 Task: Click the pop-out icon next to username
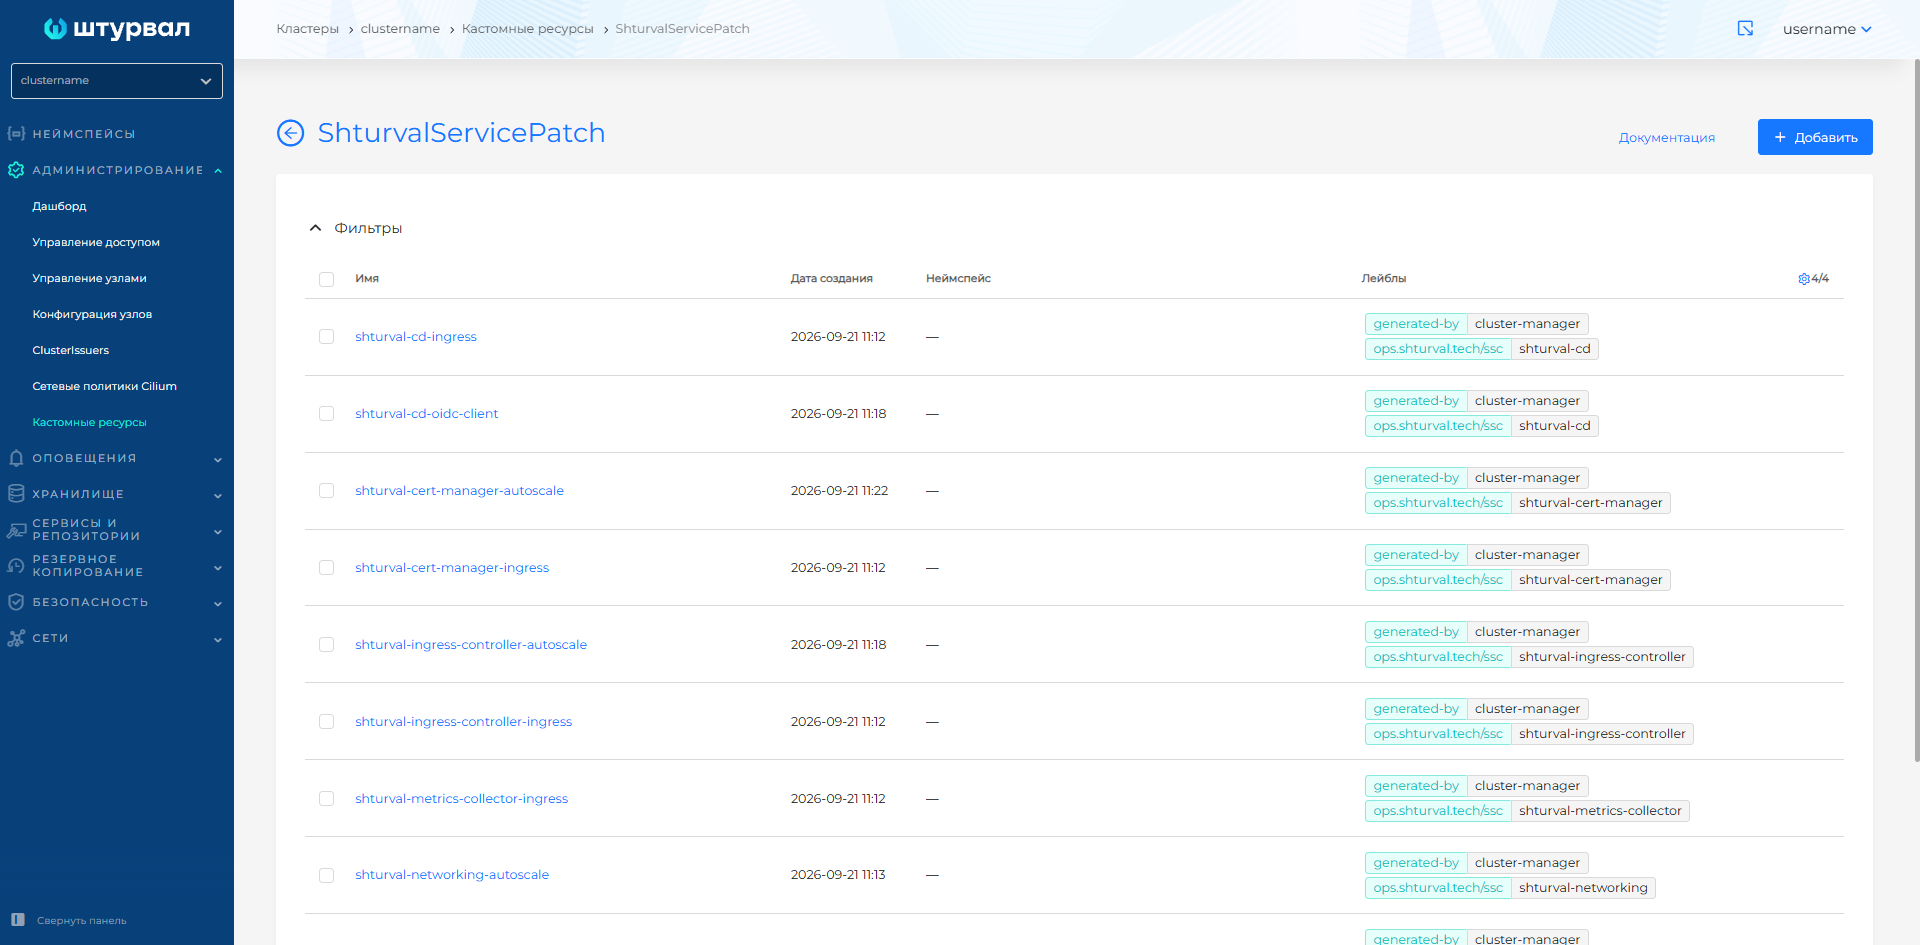pyautogui.click(x=1745, y=28)
